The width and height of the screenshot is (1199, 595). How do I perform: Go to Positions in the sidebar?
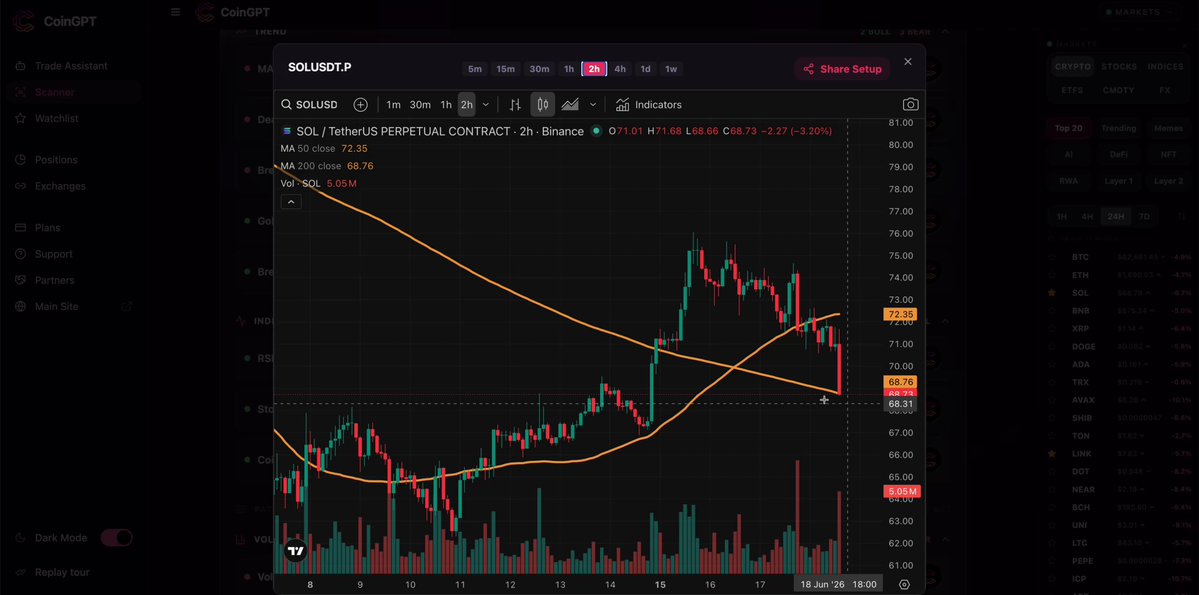(56, 160)
